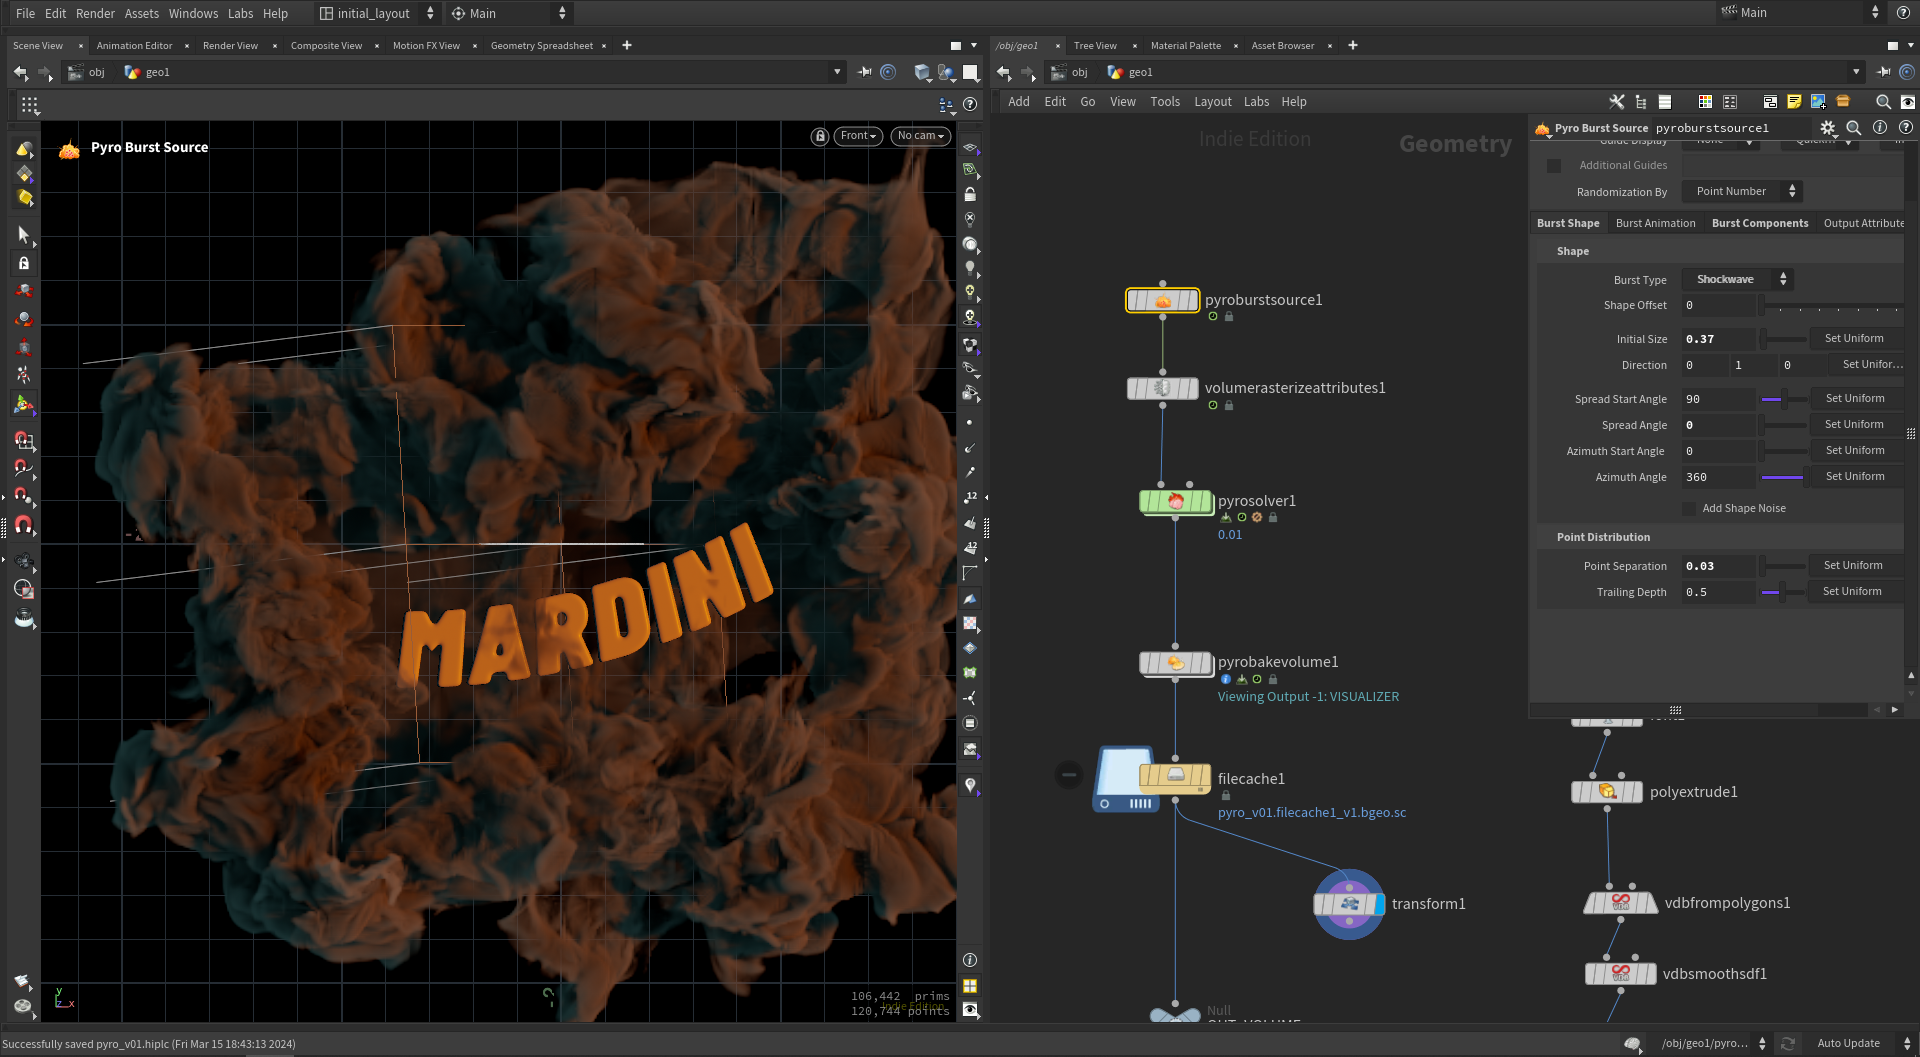1920x1057 pixels.
Task: Click the Initial Size value field
Action: coord(1718,339)
